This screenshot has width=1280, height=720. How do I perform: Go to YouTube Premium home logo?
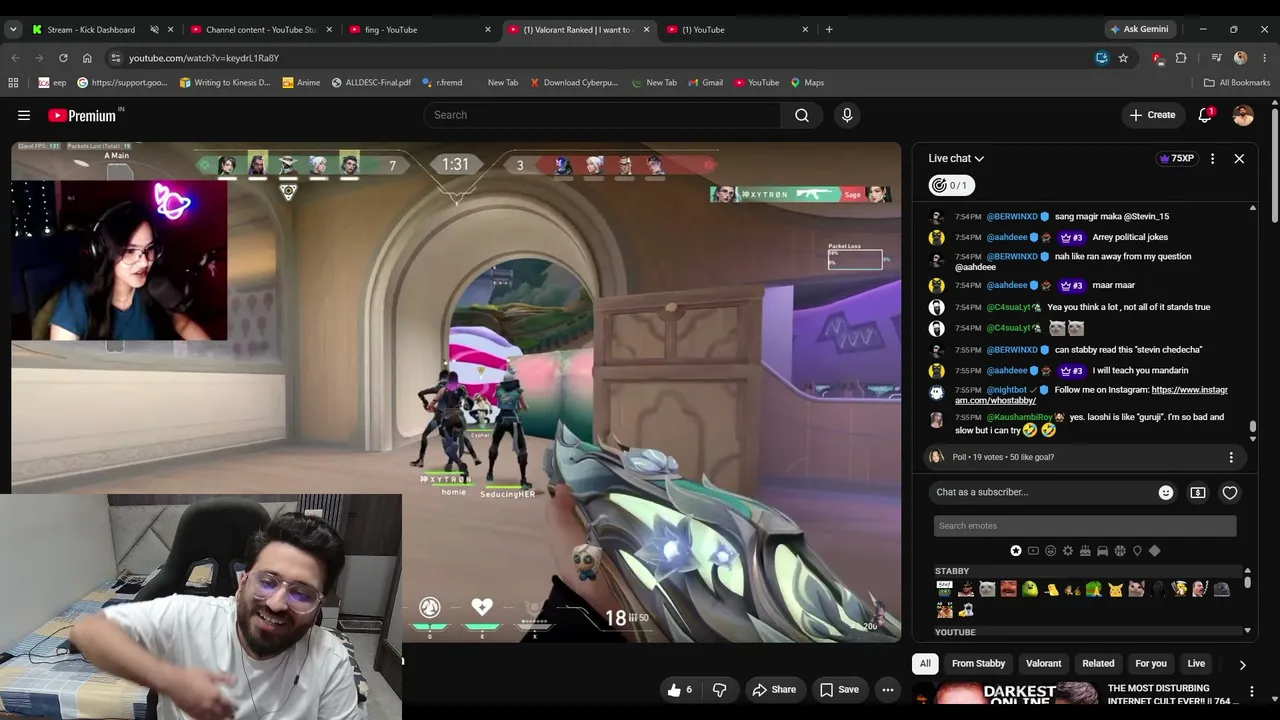83,115
